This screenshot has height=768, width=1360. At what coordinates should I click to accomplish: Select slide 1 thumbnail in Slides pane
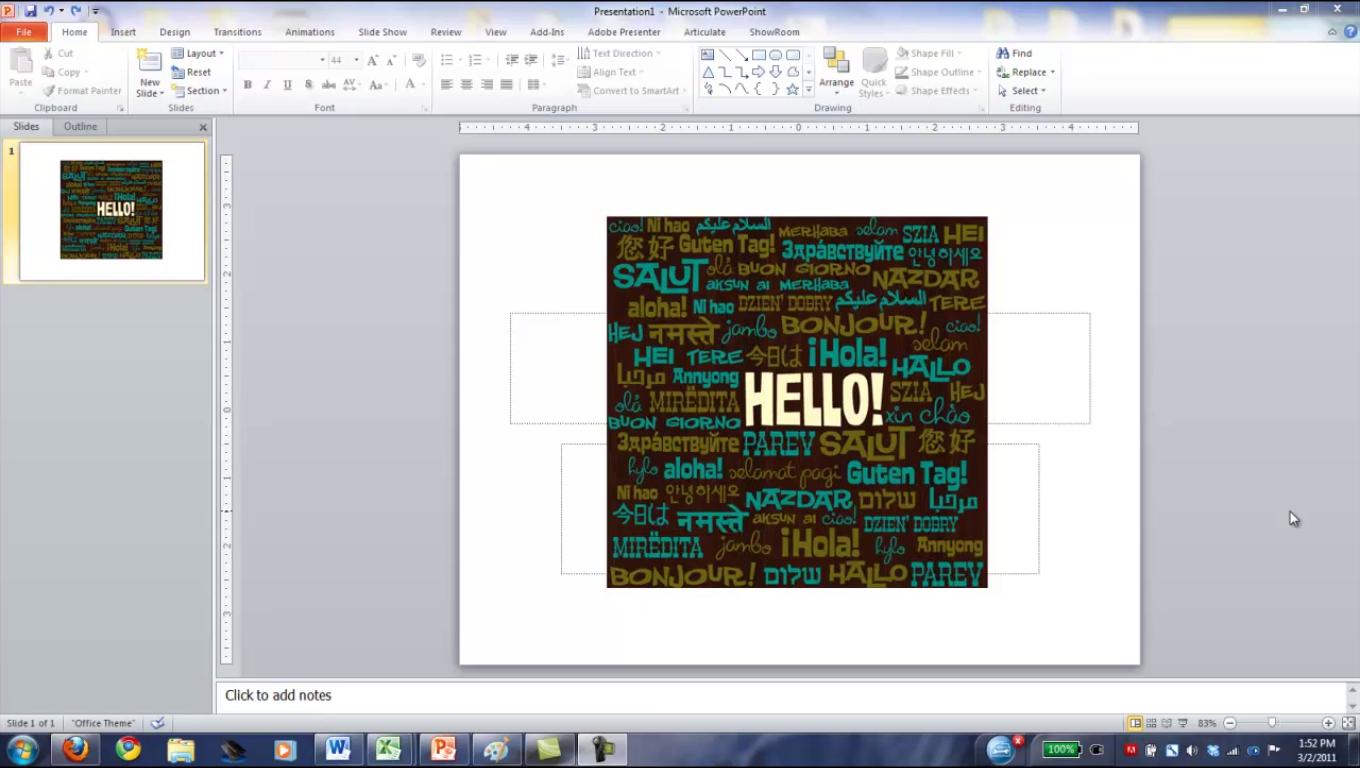[112, 211]
